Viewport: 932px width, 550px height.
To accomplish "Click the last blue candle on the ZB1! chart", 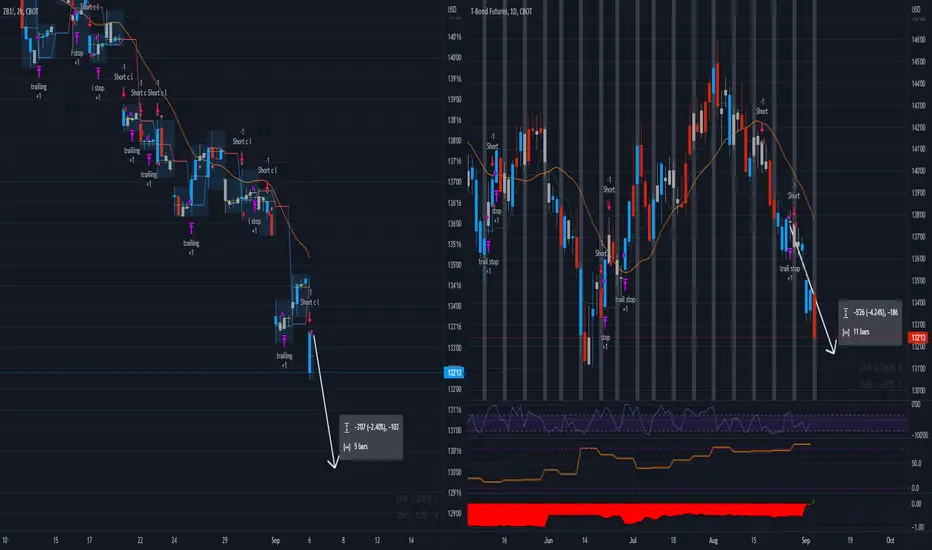I will [x=310, y=355].
